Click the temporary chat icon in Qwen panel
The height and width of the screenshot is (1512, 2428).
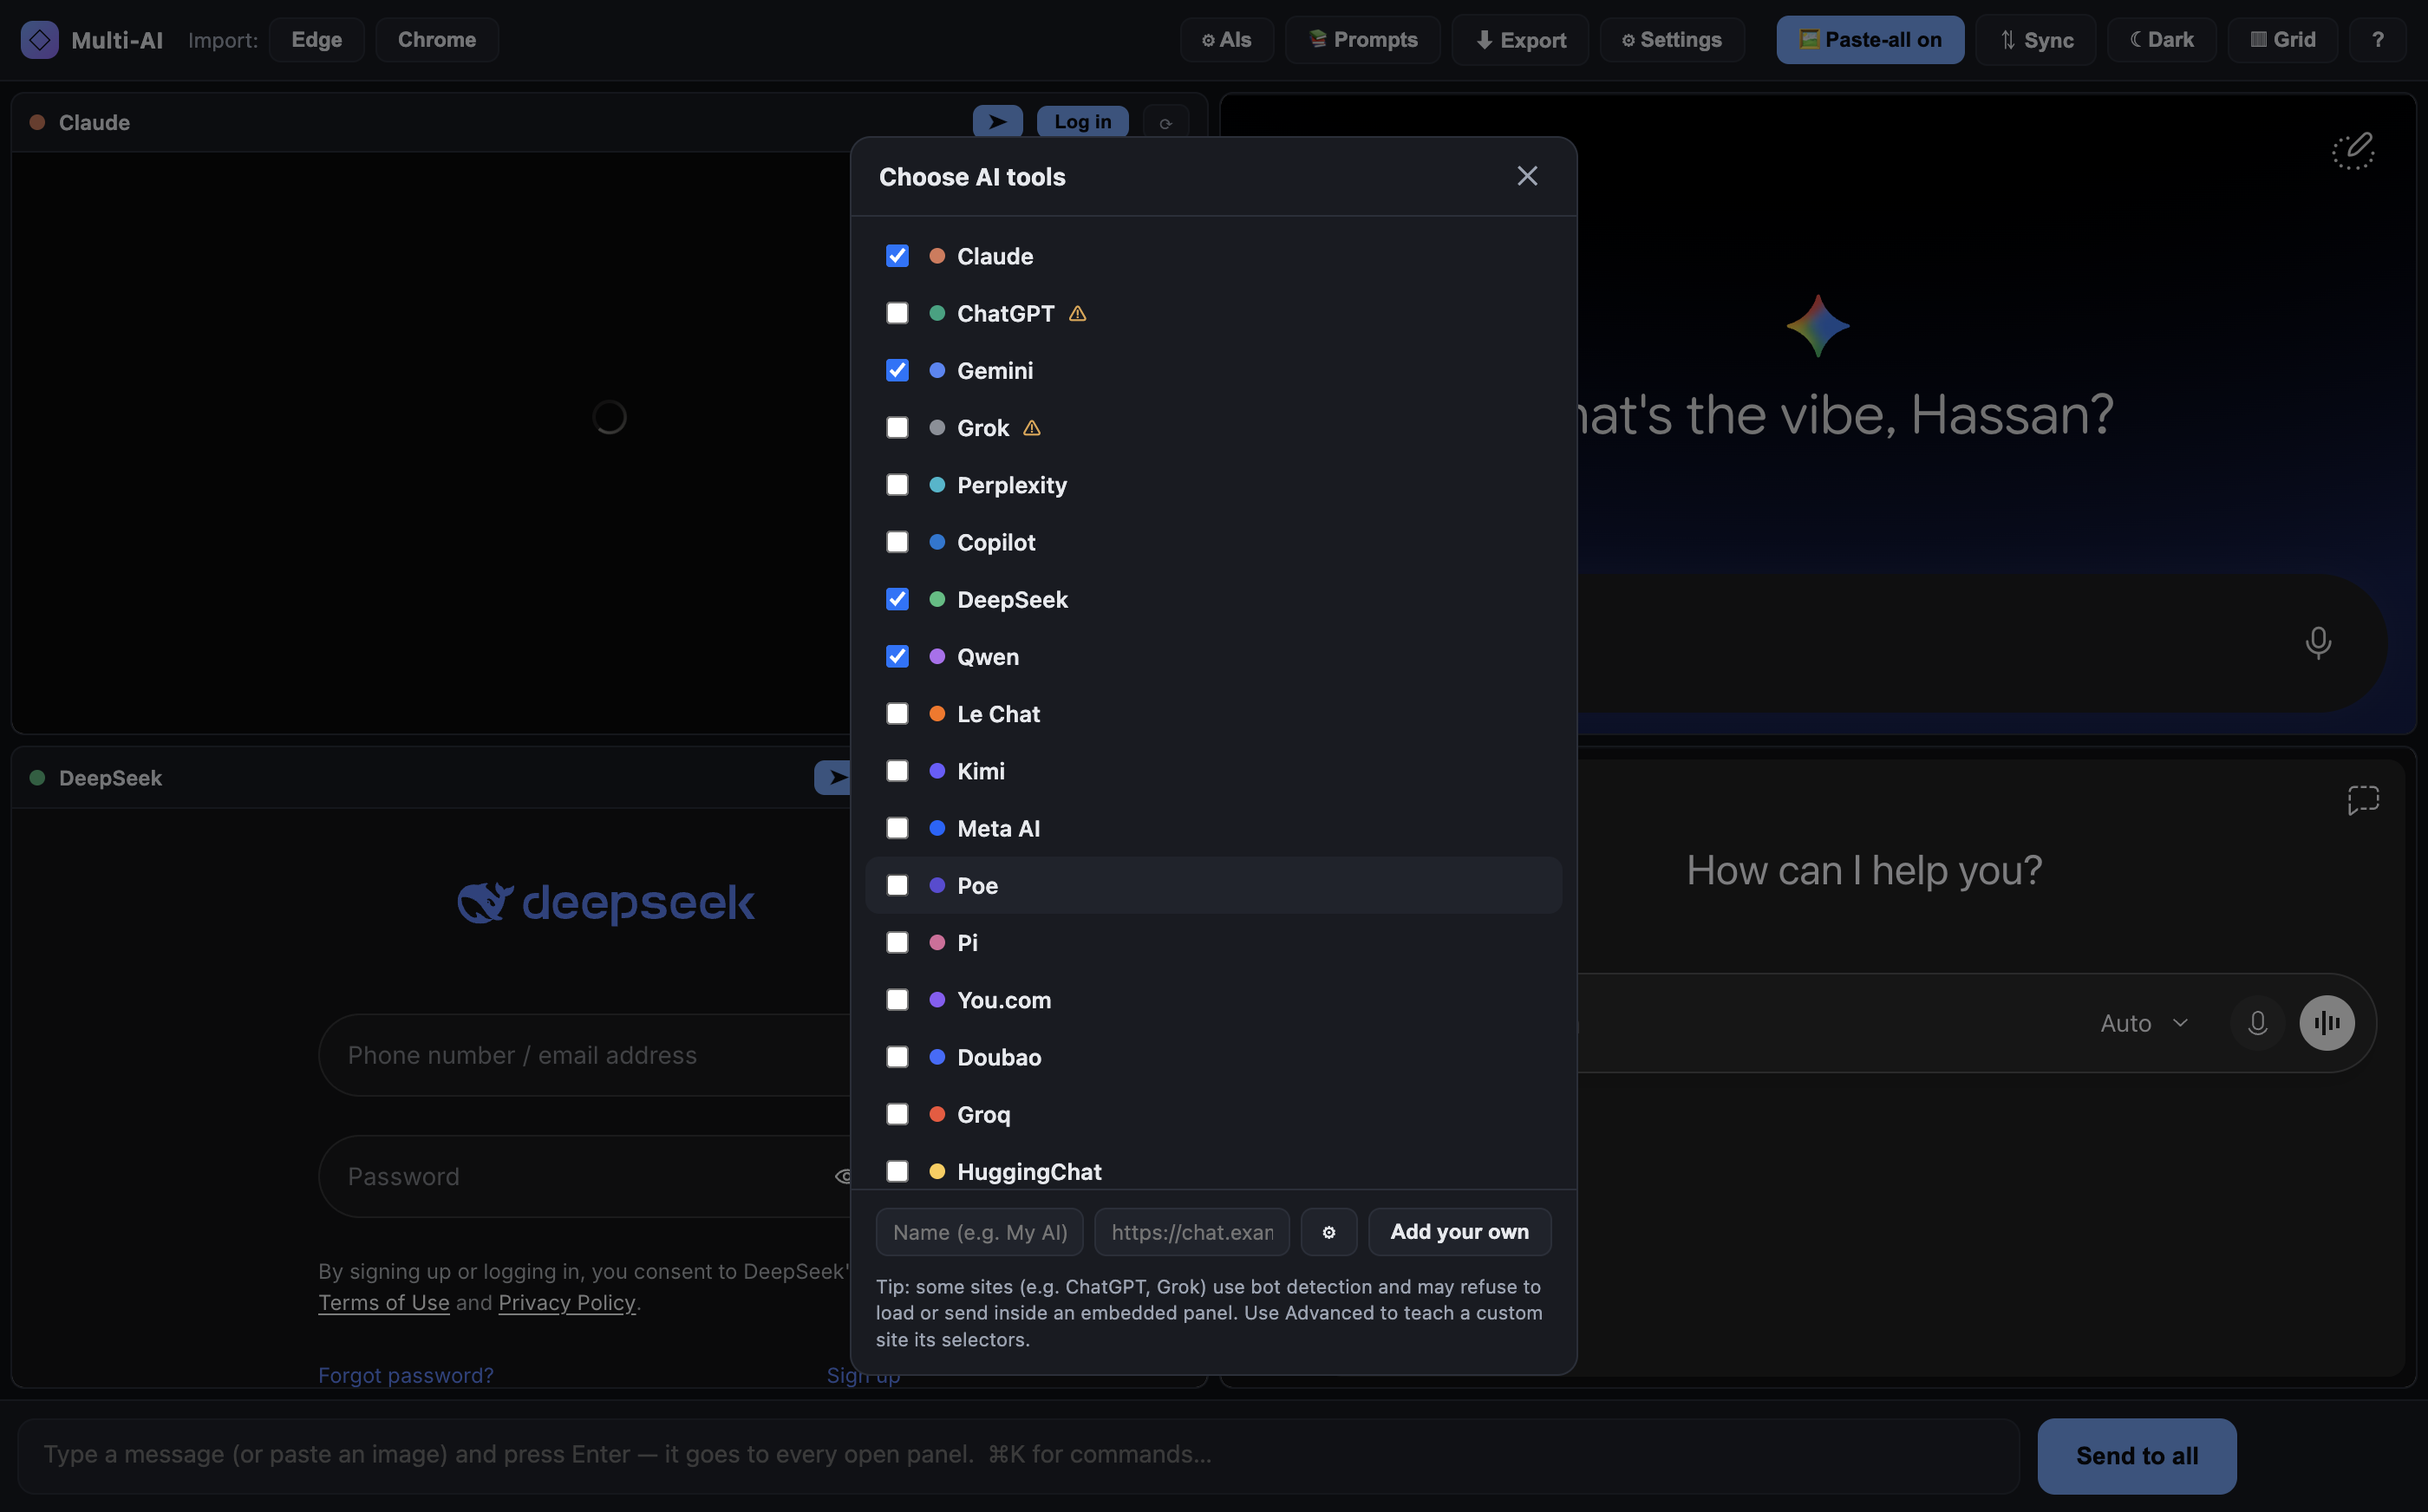(x=2362, y=800)
